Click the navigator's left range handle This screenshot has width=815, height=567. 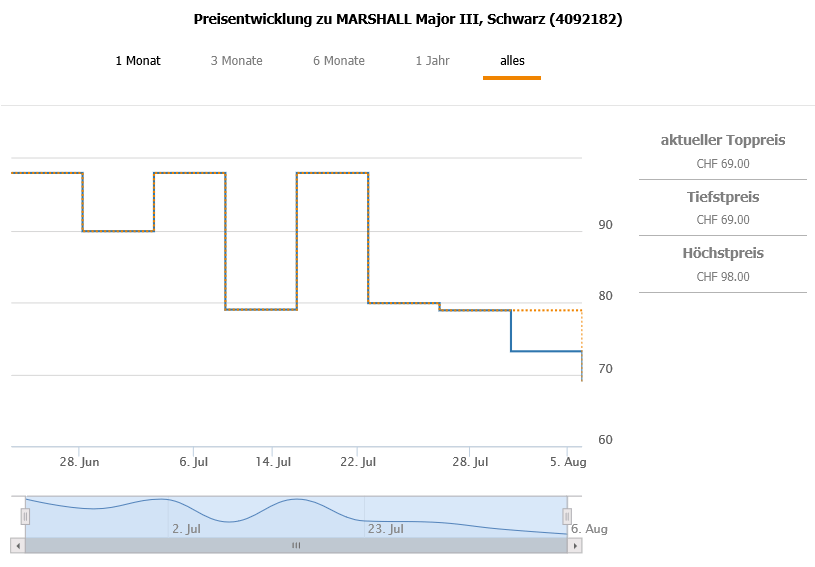(x=25, y=516)
